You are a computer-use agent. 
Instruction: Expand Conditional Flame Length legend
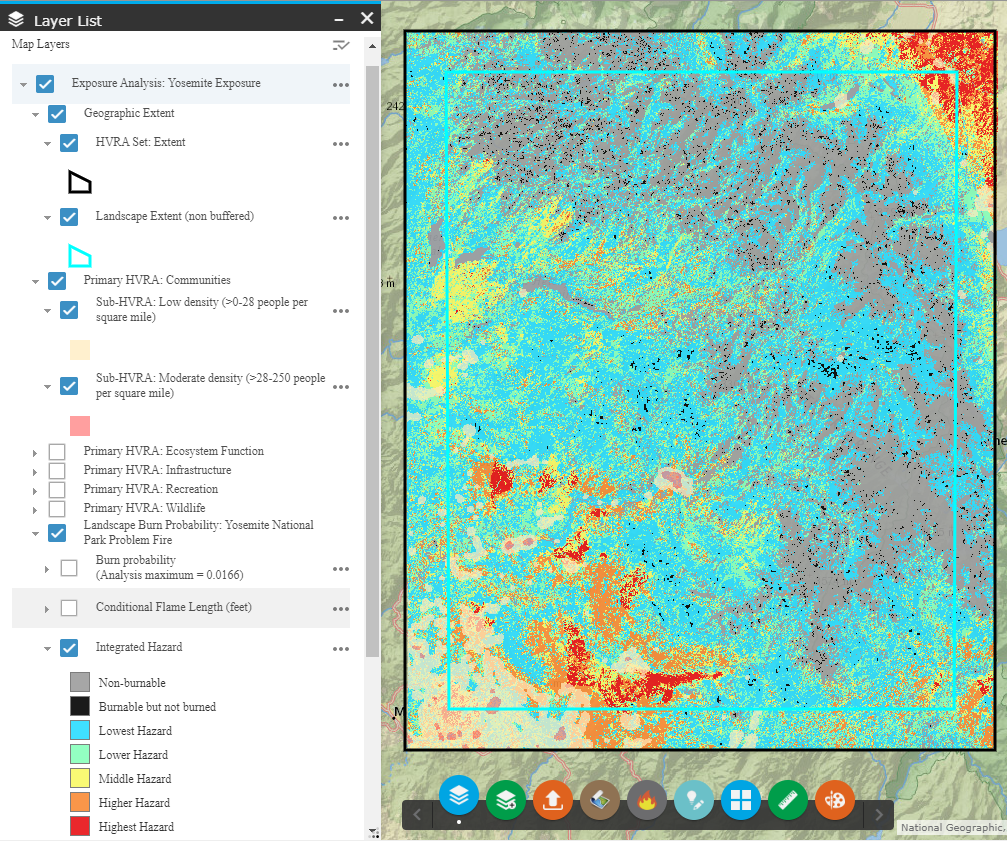point(47,609)
